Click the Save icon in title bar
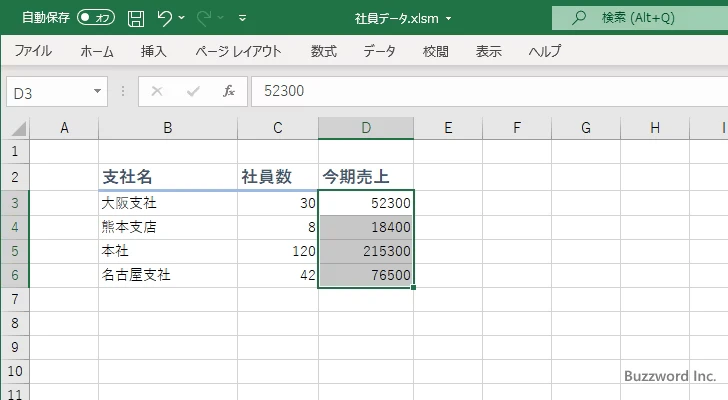The width and height of the screenshot is (728, 400). click(x=136, y=18)
